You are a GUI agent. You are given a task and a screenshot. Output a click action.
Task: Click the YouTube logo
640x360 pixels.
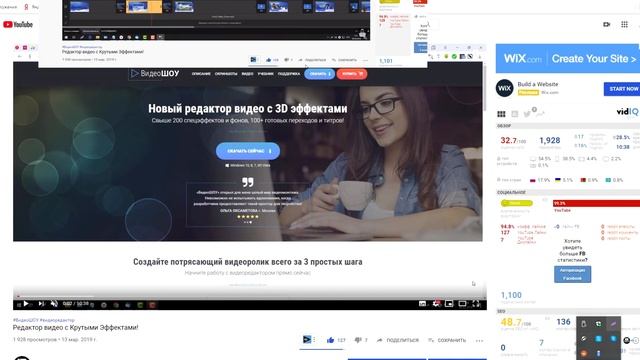(x=18, y=24)
